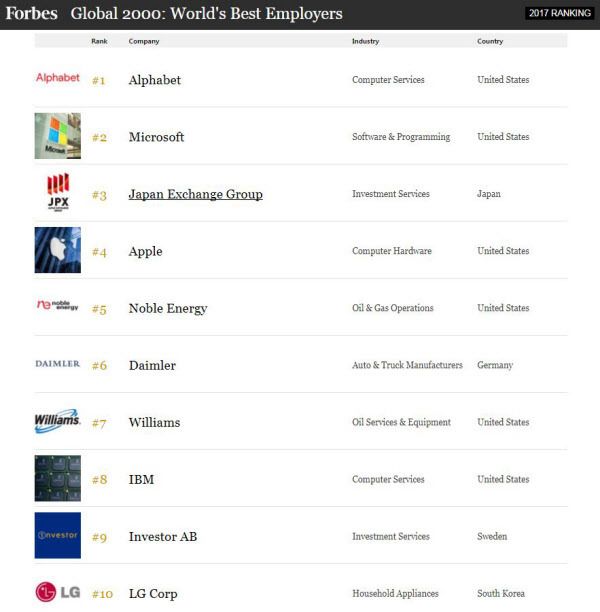Image resolution: width=600 pixels, height=612 pixels.
Task: Open the IBM company link
Action: (141, 479)
